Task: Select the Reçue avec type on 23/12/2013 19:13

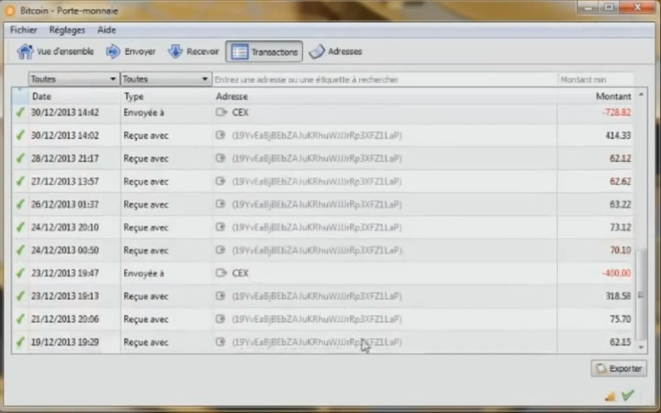Action: (146, 296)
